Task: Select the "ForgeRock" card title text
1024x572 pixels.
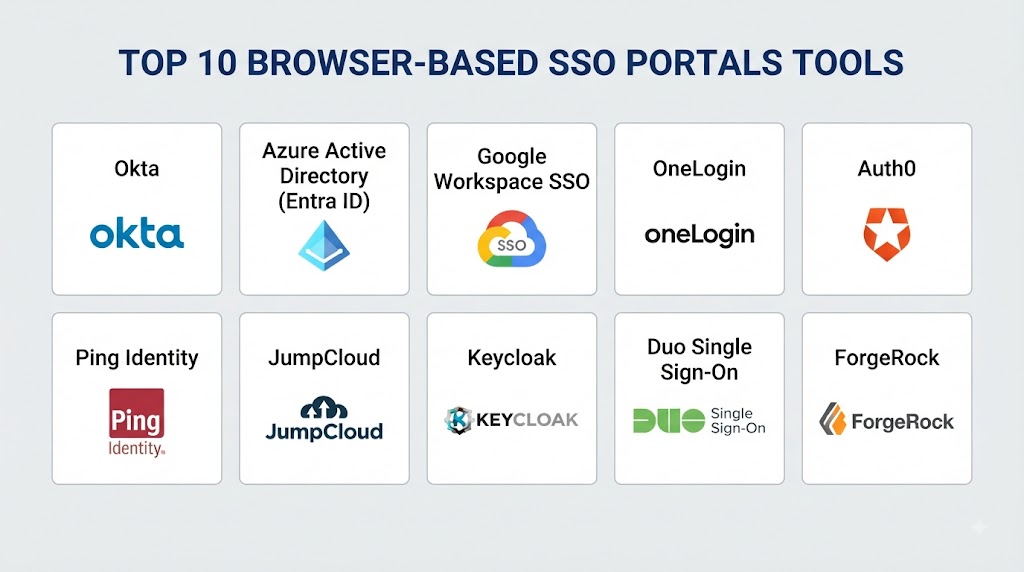Action: point(886,358)
